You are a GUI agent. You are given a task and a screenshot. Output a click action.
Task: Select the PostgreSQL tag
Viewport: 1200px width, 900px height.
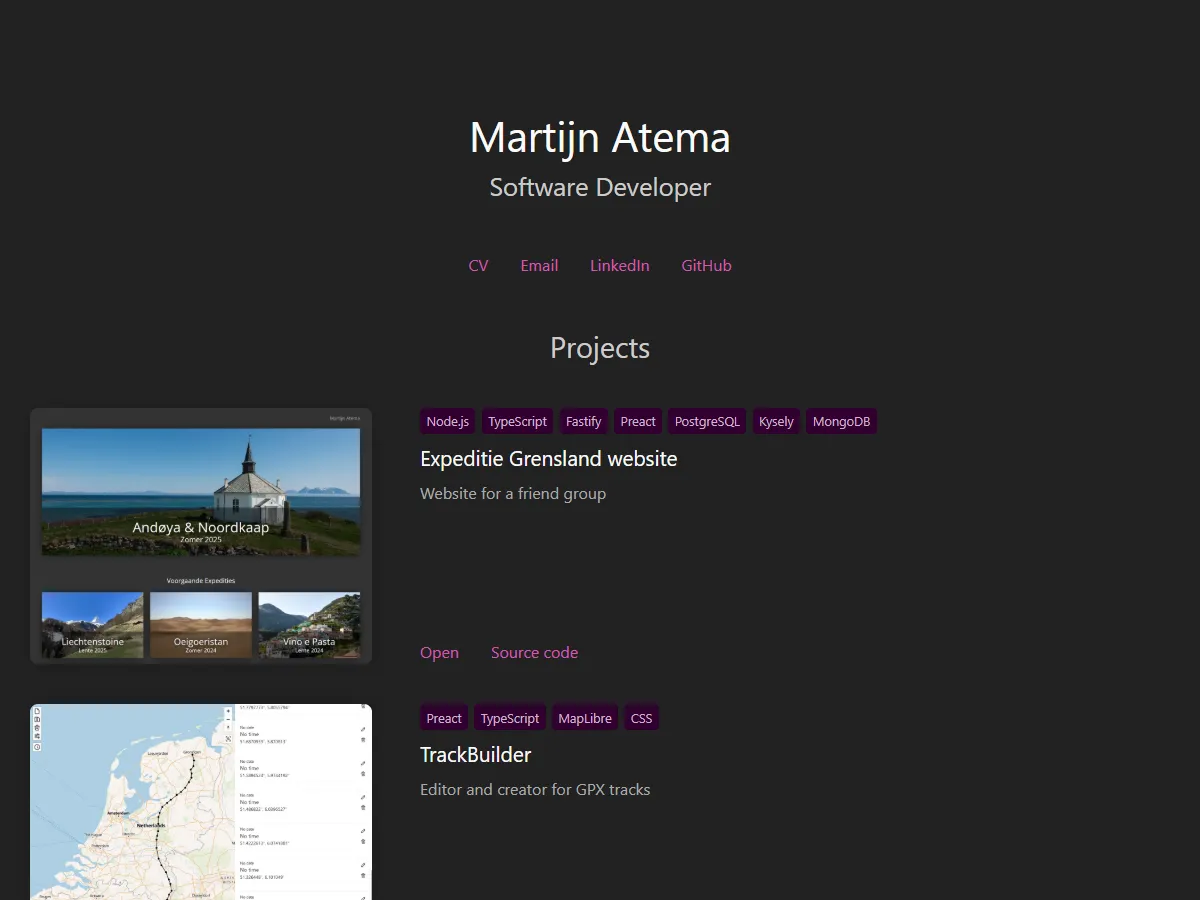(707, 422)
